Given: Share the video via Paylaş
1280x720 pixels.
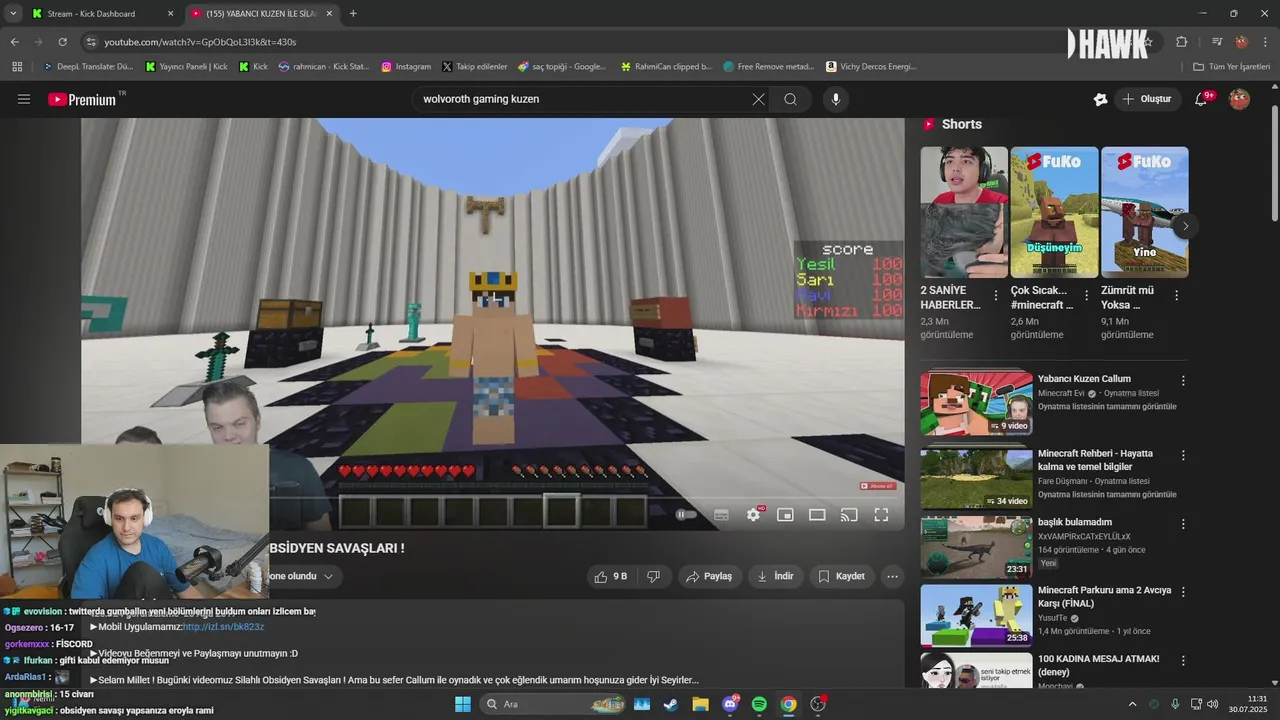Looking at the screenshot, I should [709, 576].
